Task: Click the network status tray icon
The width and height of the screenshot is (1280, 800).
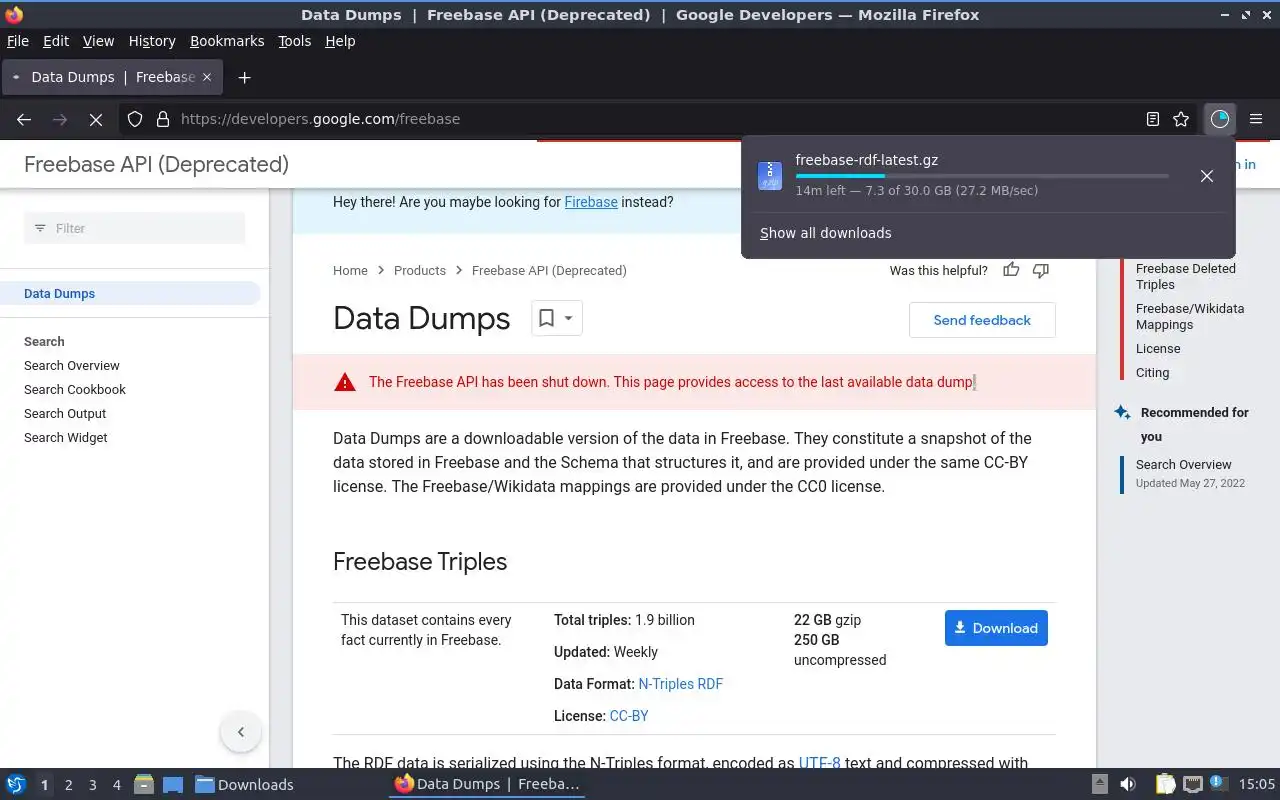Action: [x=1192, y=784]
